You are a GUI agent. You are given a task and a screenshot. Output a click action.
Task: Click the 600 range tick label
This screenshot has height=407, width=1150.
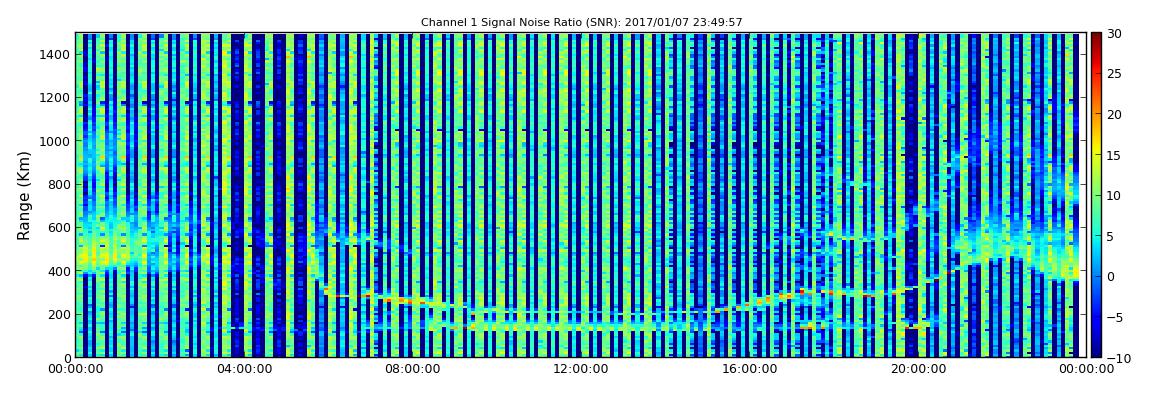[59, 227]
